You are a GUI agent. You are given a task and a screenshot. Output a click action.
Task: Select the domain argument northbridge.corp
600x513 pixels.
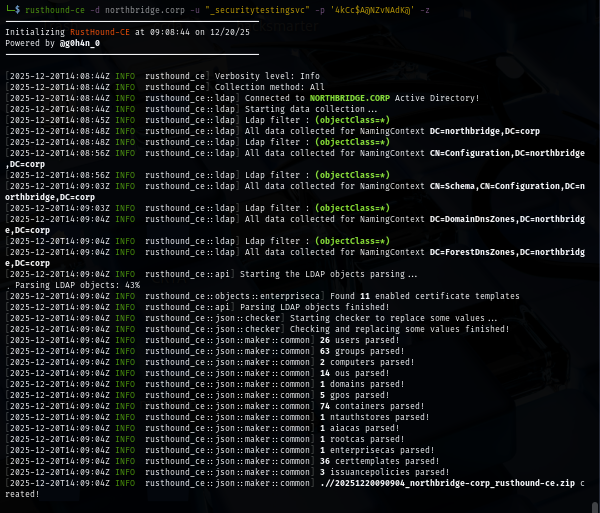(x=145, y=10)
